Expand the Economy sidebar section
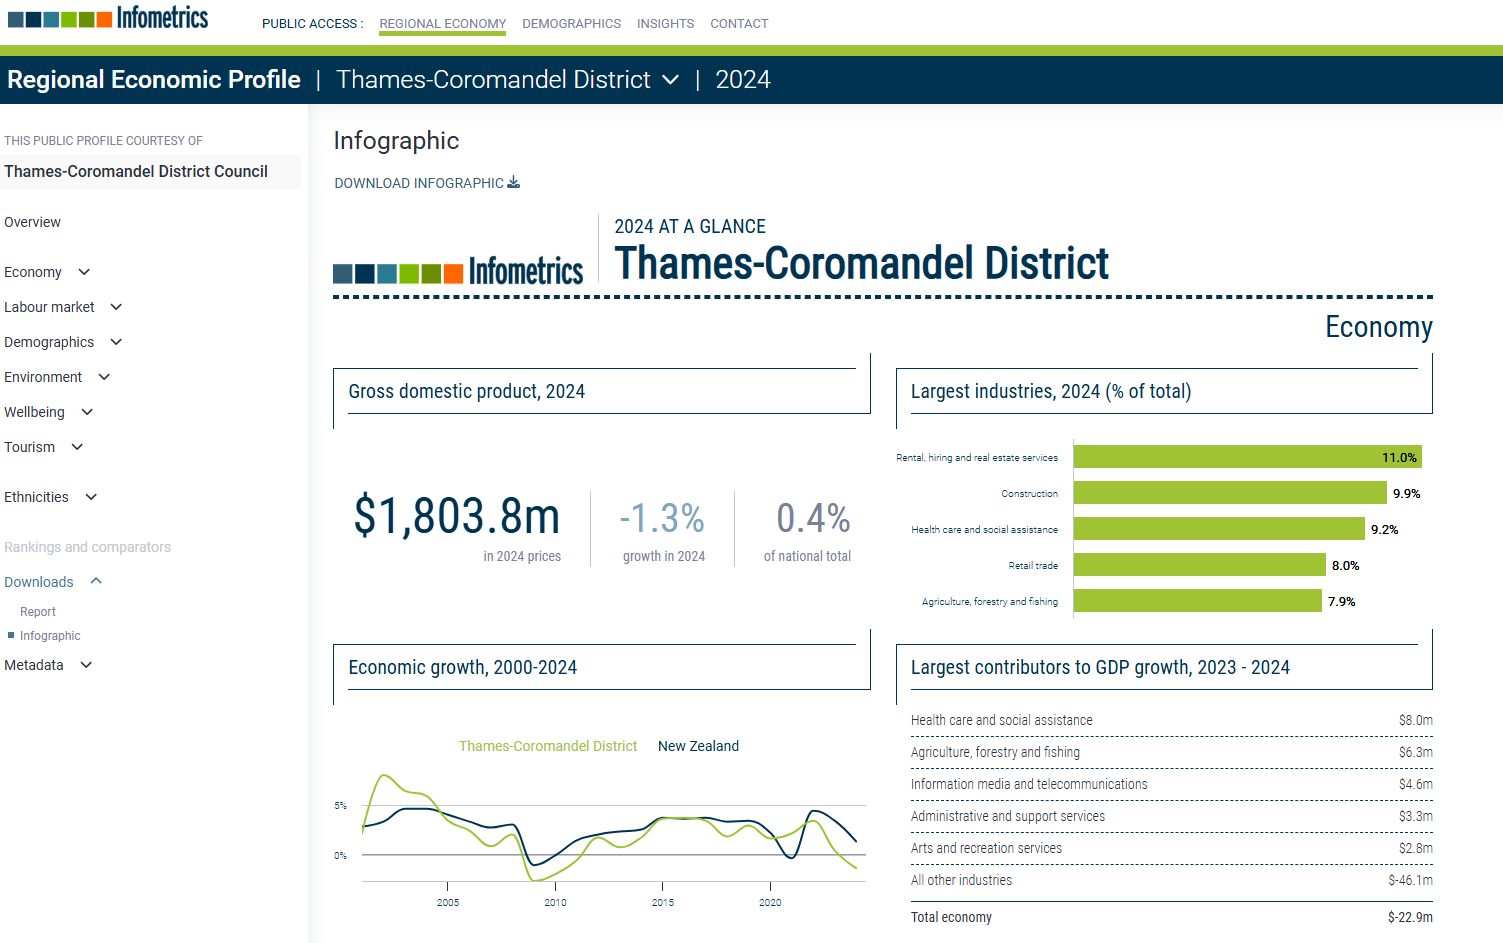1503x943 pixels. pos(84,272)
